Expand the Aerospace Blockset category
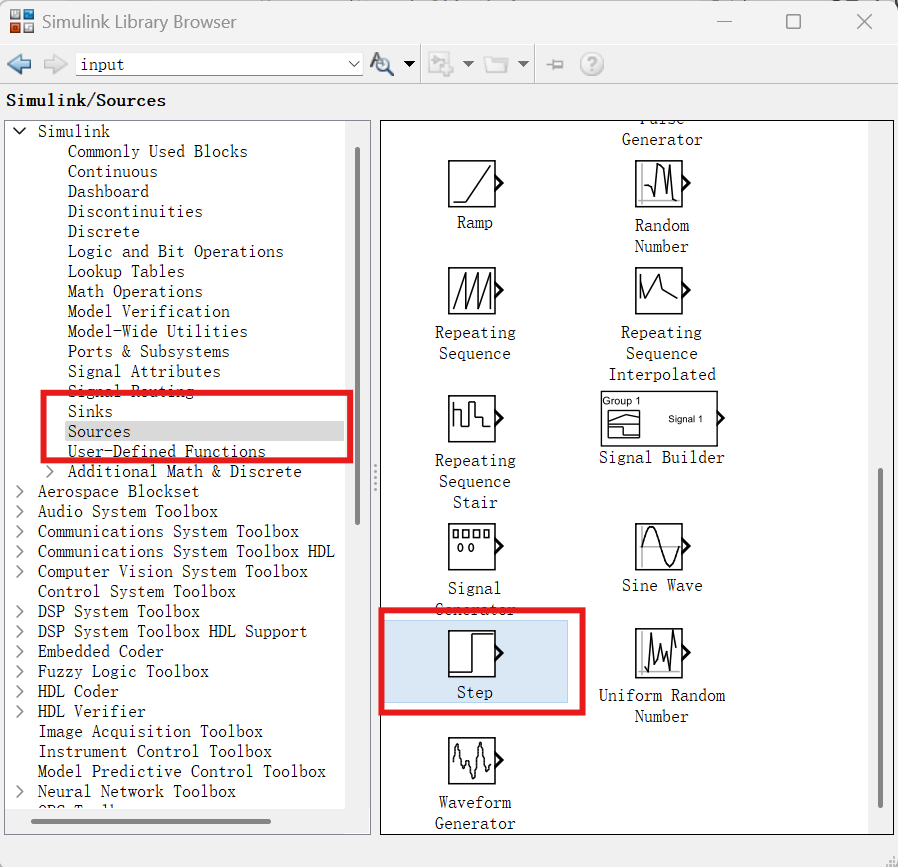Viewport: 898px width, 867px height. coord(20,491)
